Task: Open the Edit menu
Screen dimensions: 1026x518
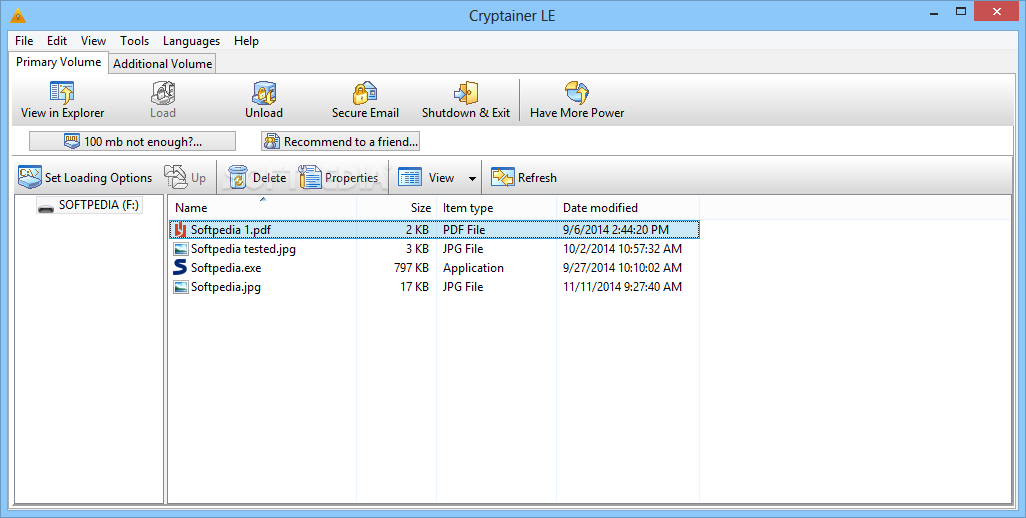Action: pos(57,41)
